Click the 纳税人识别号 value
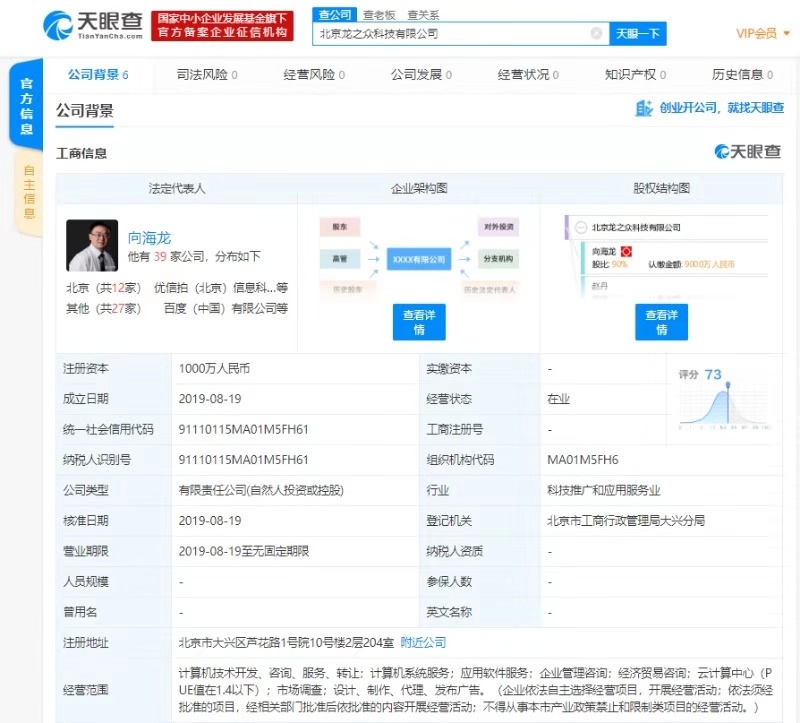The image size is (800, 723). coord(243,460)
